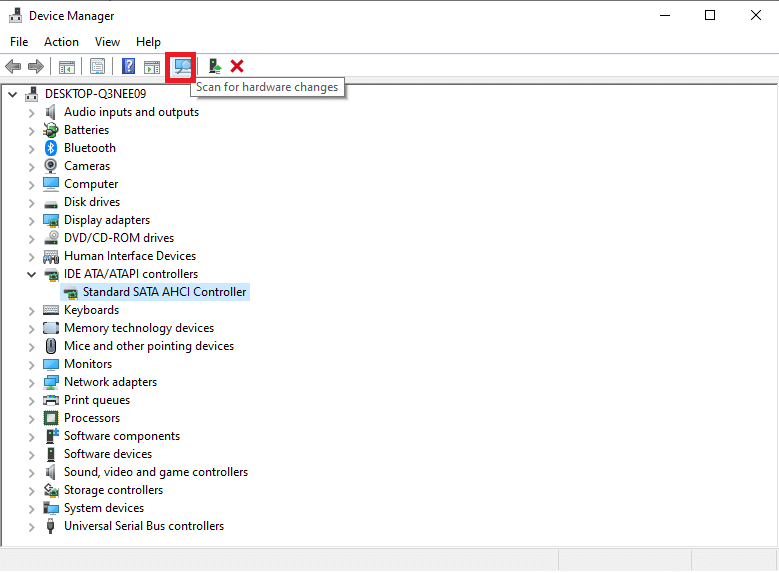The image size is (779, 573).
Task: Click the Show/Hide Console Tree icon
Action: click(67, 66)
